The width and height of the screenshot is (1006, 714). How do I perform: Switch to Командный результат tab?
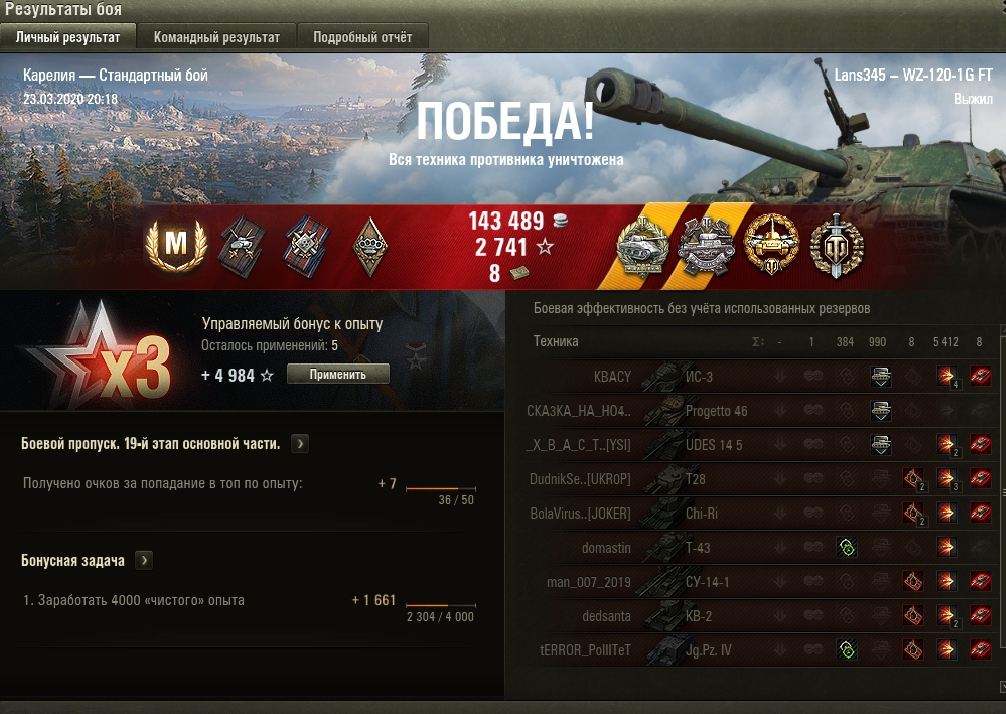[x=217, y=37]
